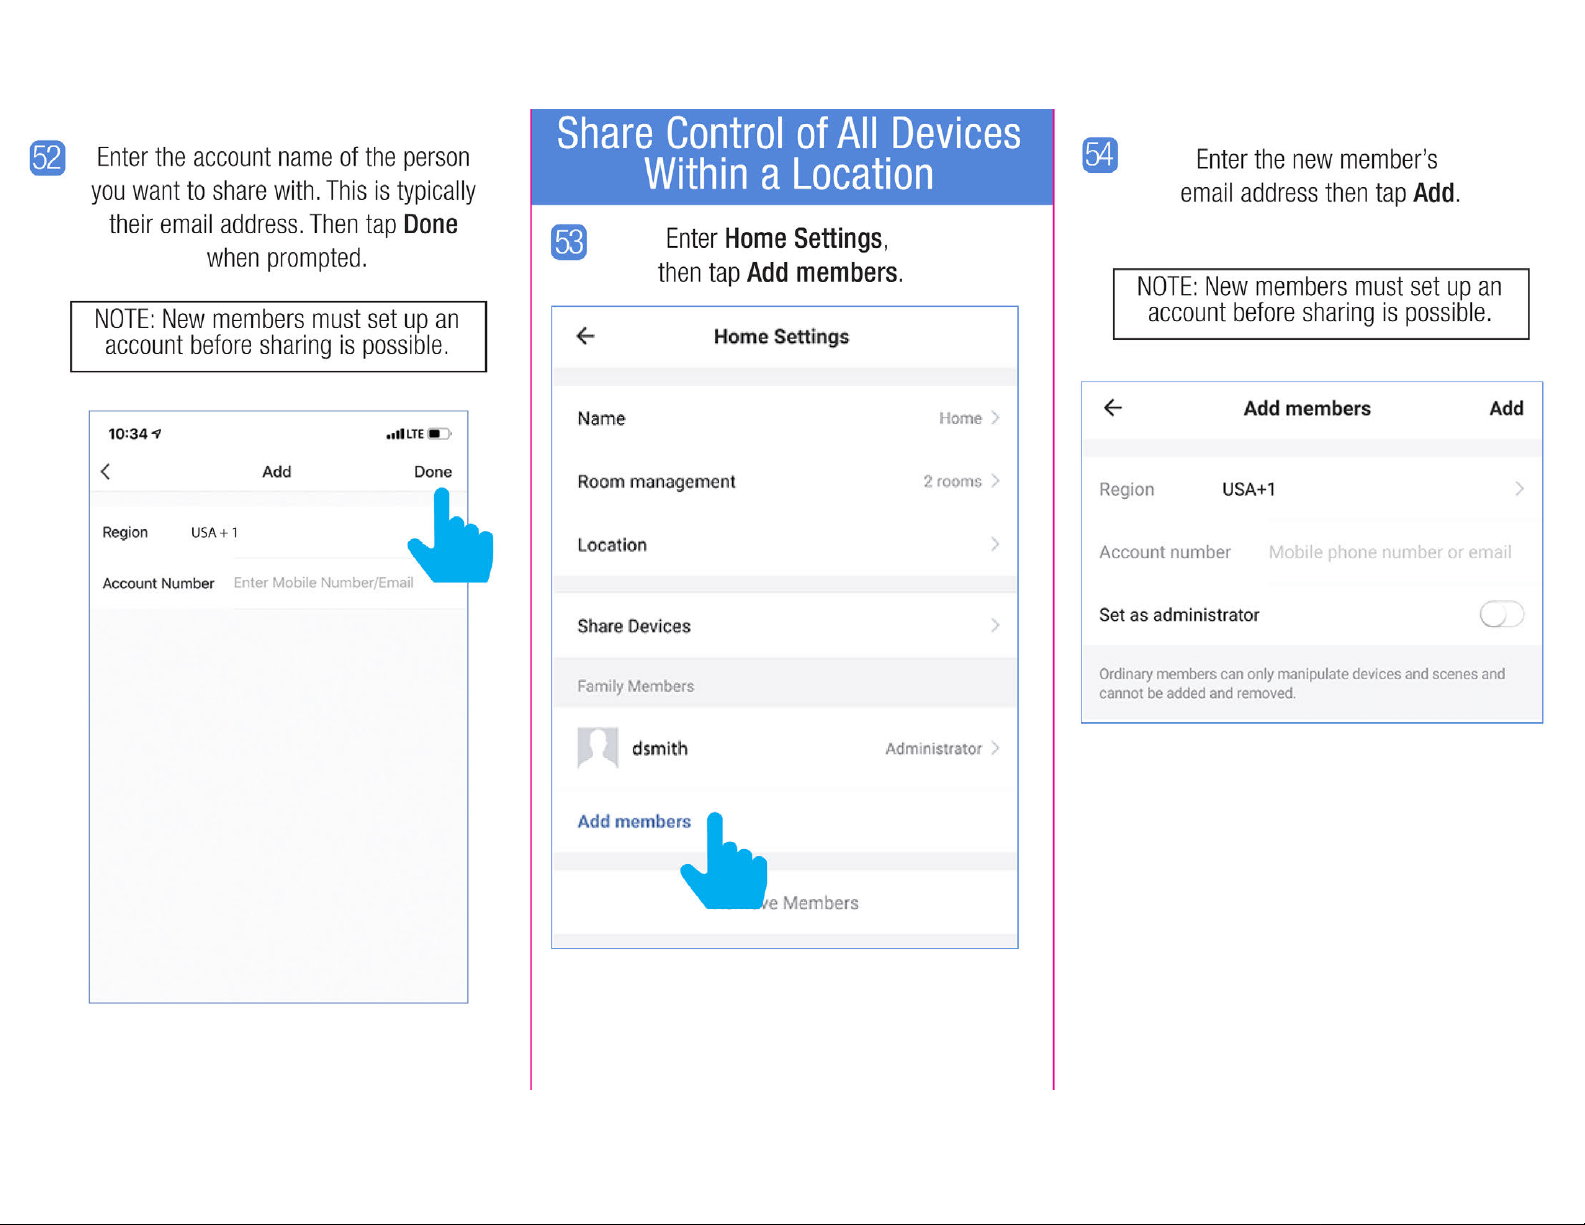Open dsmith Administrator member entry
This screenshot has width=1585, height=1225.
click(785, 748)
